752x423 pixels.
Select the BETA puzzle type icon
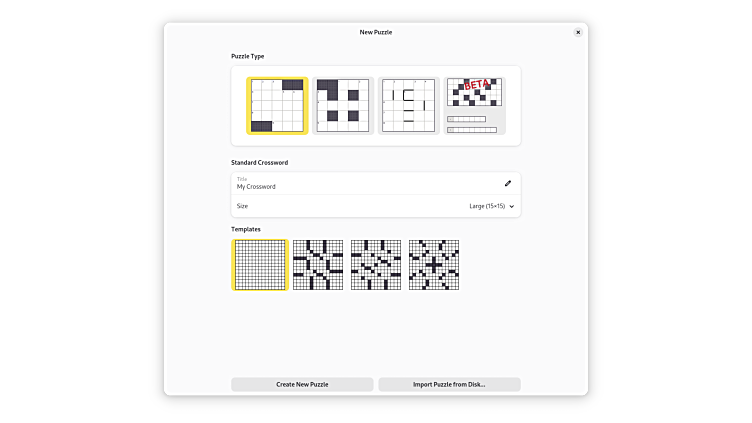pos(475,105)
